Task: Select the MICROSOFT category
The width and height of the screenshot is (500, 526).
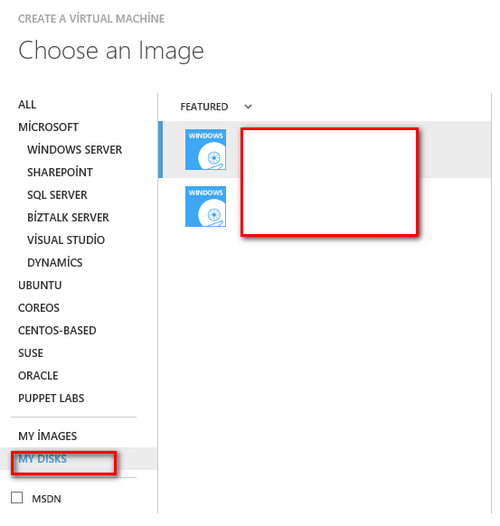Action: (x=48, y=127)
